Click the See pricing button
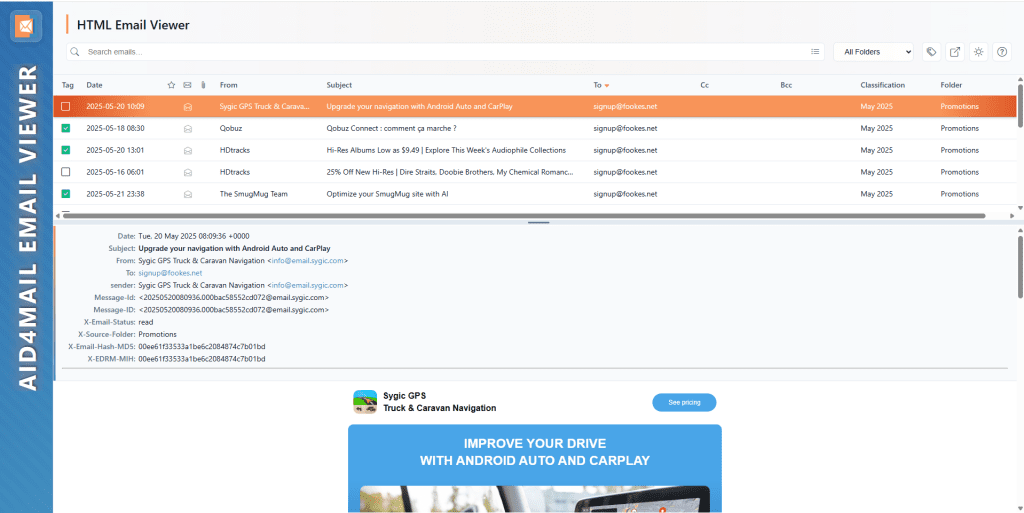Viewport: 1024px width, 513px height. point(684,403)
